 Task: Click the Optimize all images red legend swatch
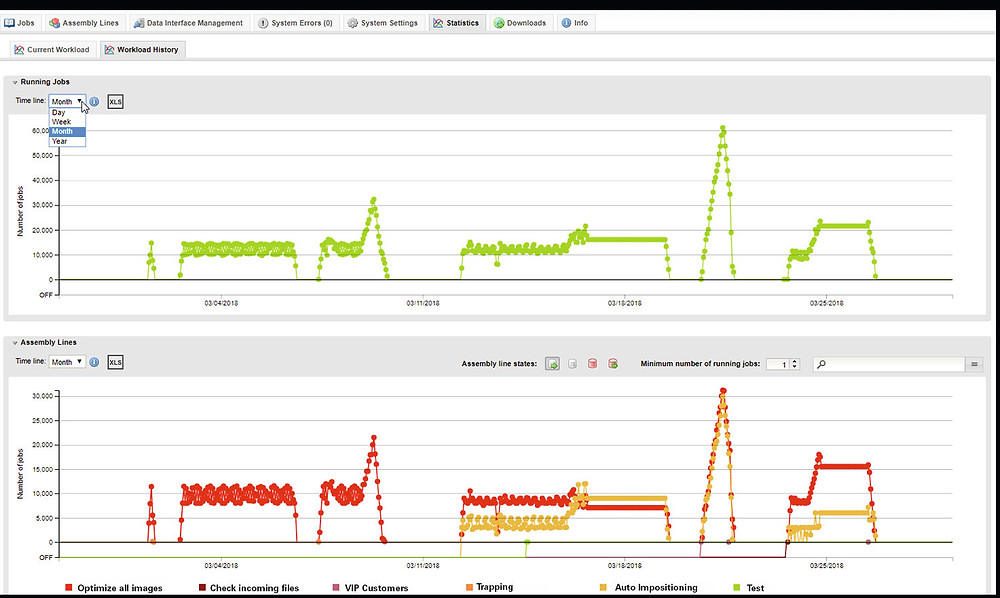(68, 588)
